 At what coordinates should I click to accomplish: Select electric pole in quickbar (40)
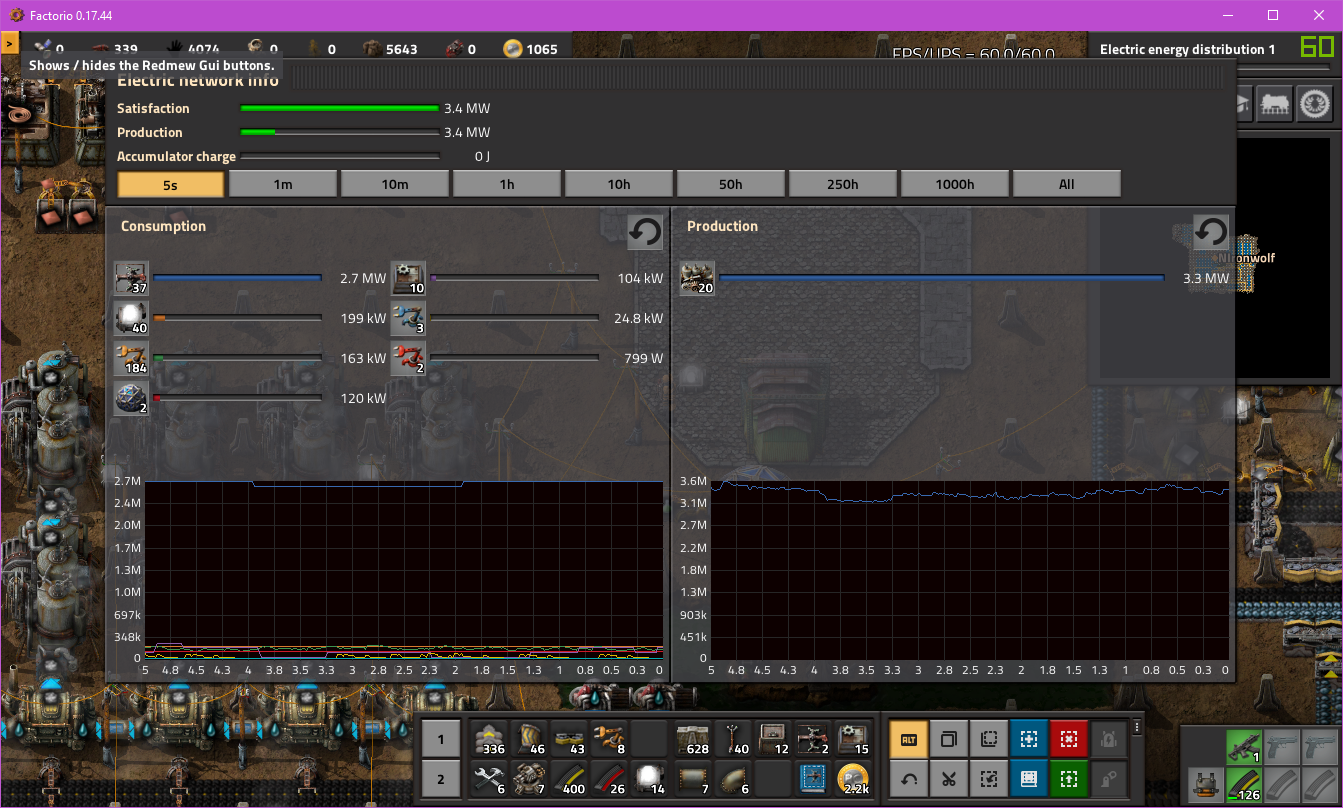pos(732,739)
